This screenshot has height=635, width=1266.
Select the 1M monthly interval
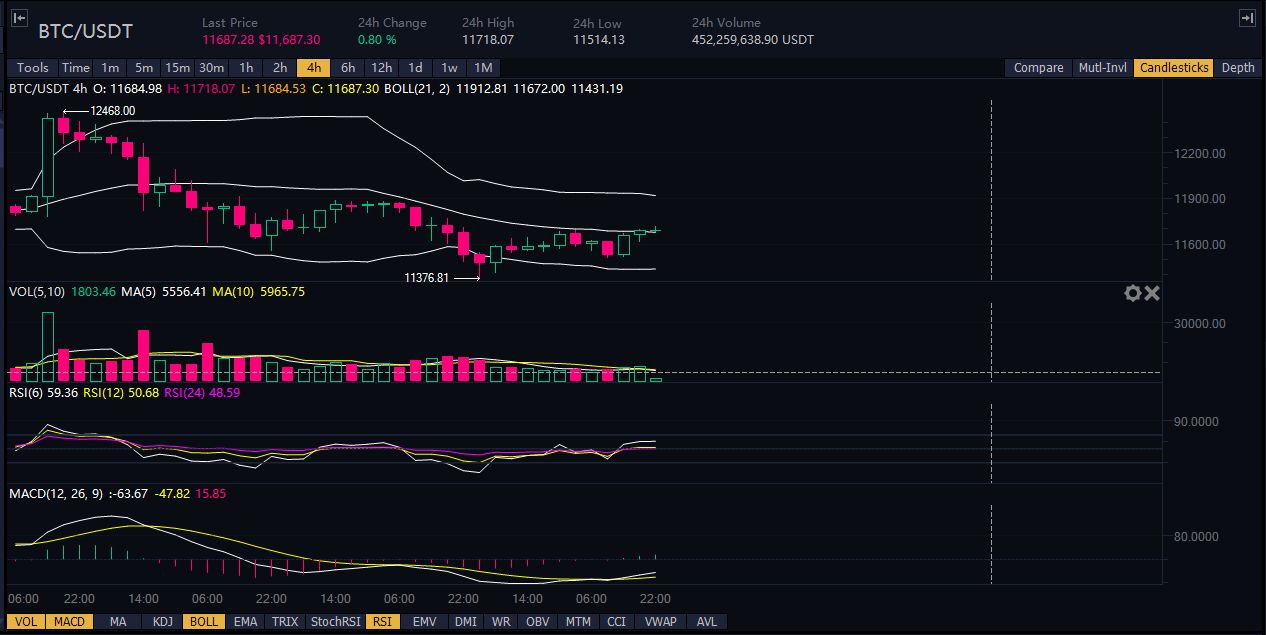(483, 68)
